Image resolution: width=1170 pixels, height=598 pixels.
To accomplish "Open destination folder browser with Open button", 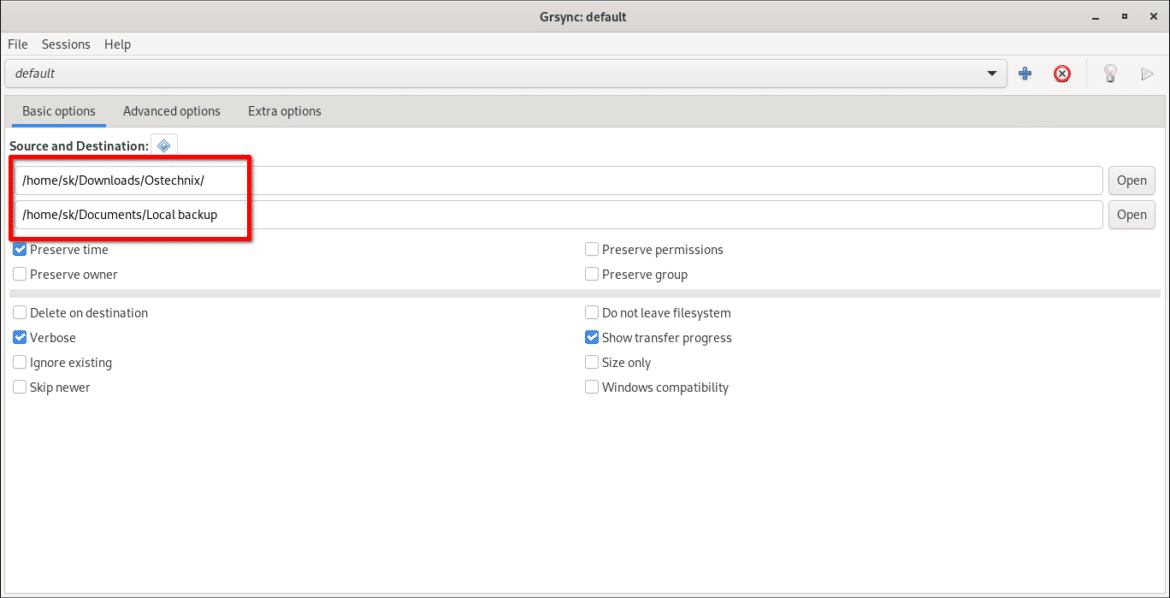I will point(1131,214).
